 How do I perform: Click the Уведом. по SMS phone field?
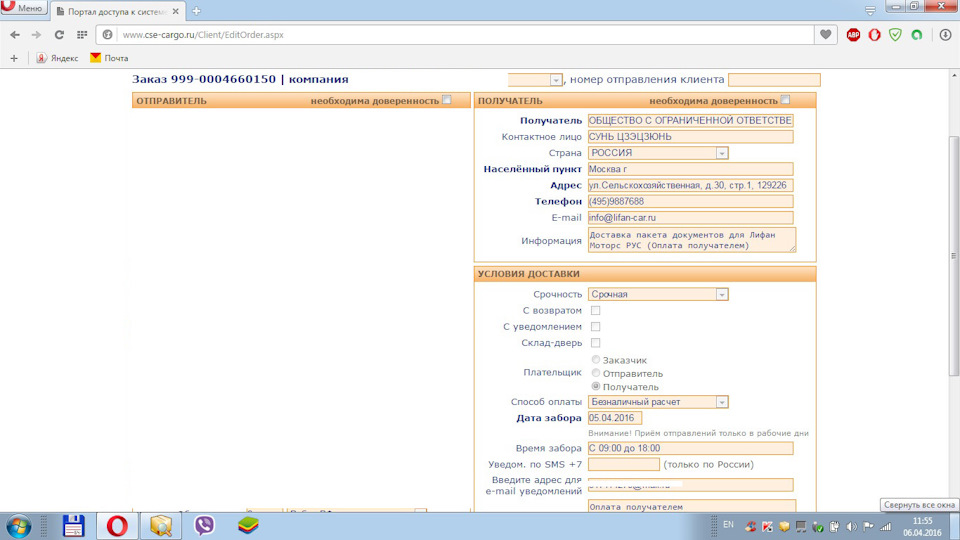(x=624, y=464)
